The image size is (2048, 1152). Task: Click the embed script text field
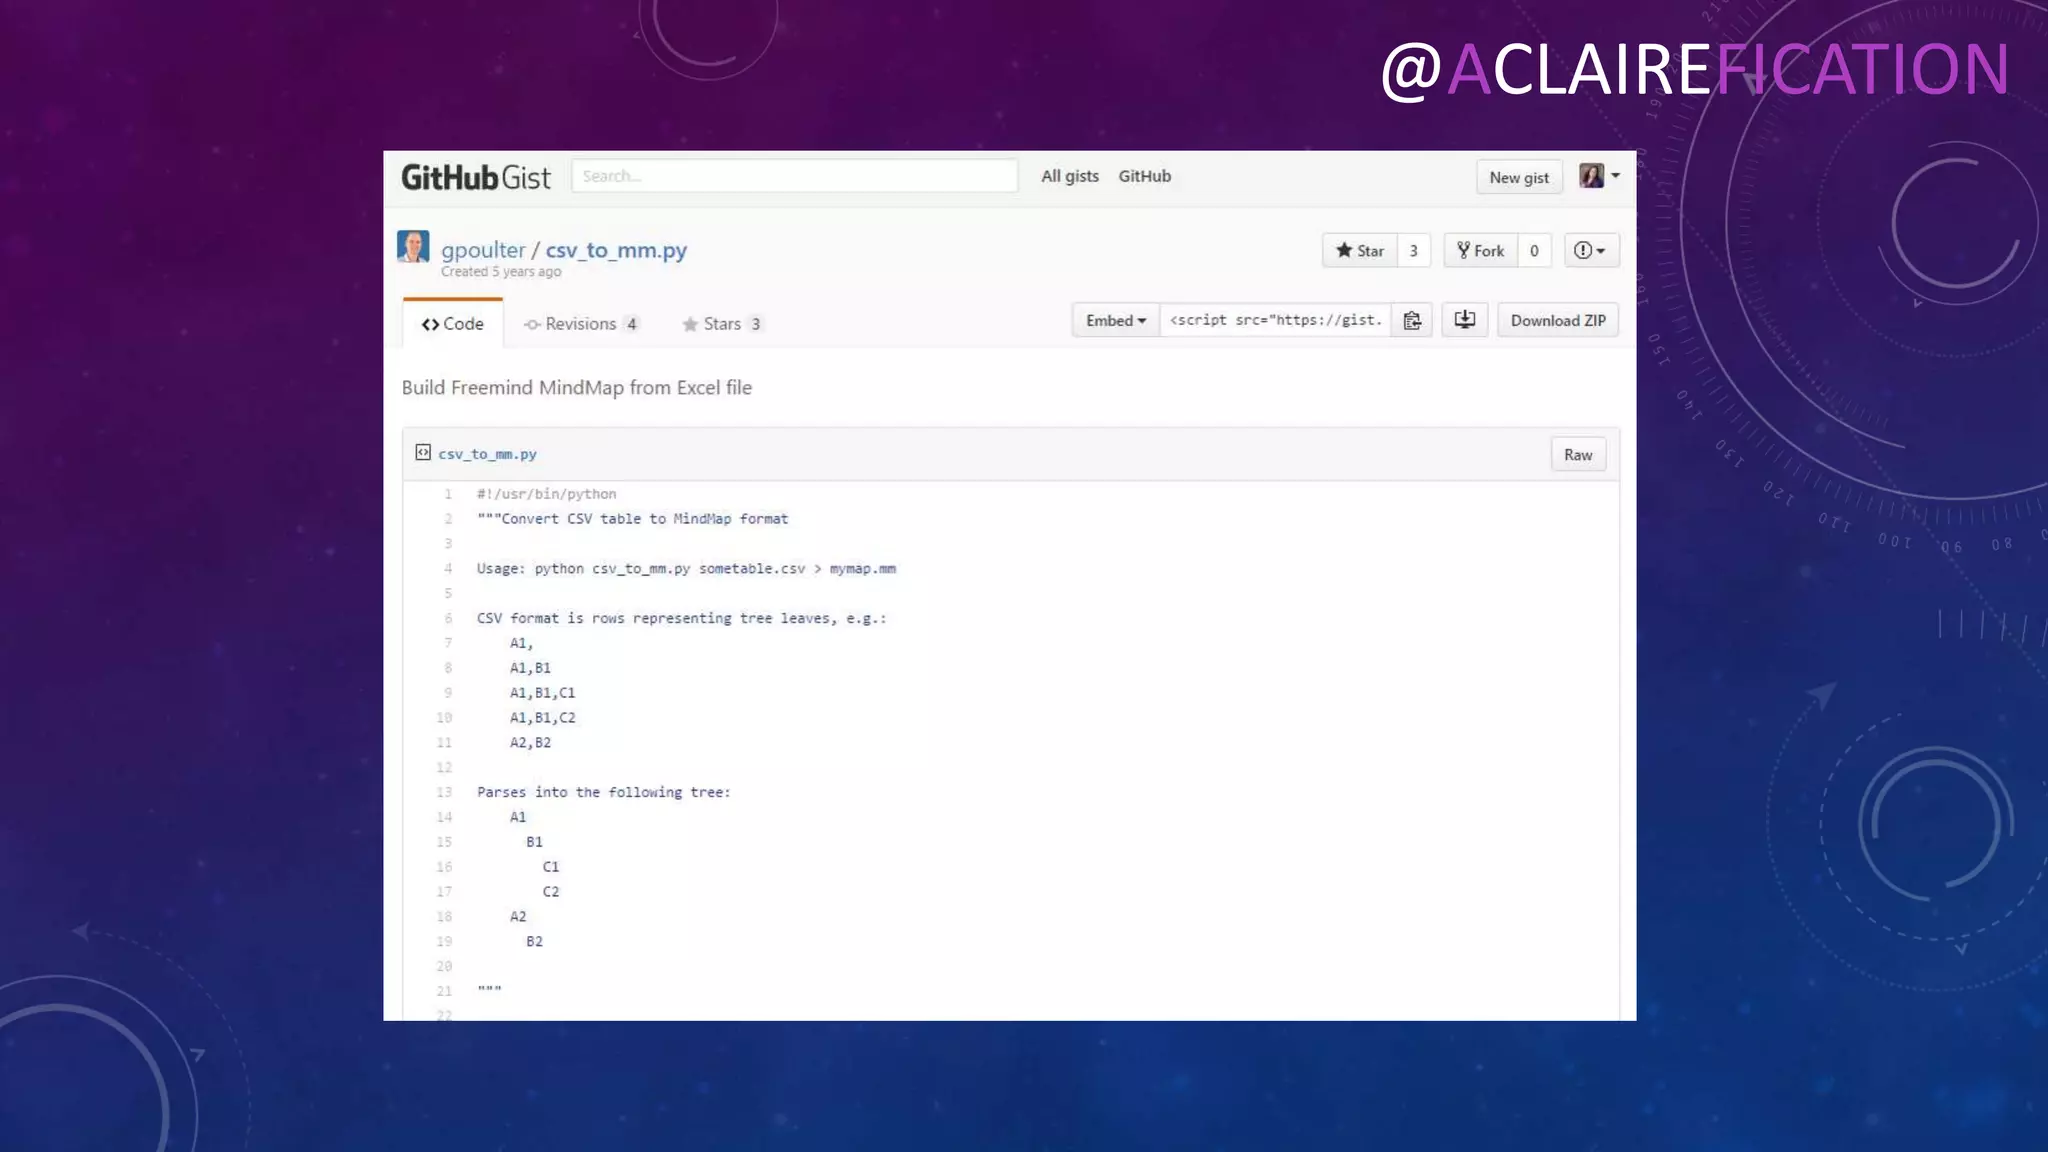1275,321
